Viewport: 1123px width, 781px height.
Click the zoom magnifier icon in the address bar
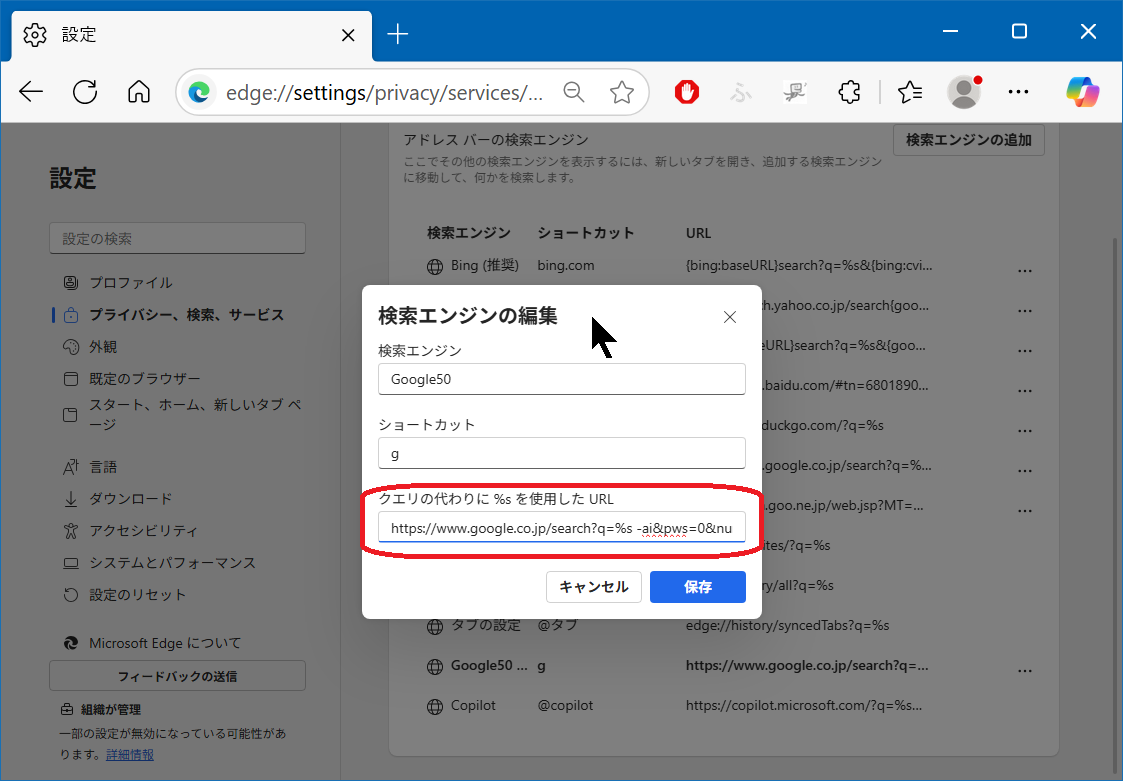pyautogui.click(x=574, y=92)
